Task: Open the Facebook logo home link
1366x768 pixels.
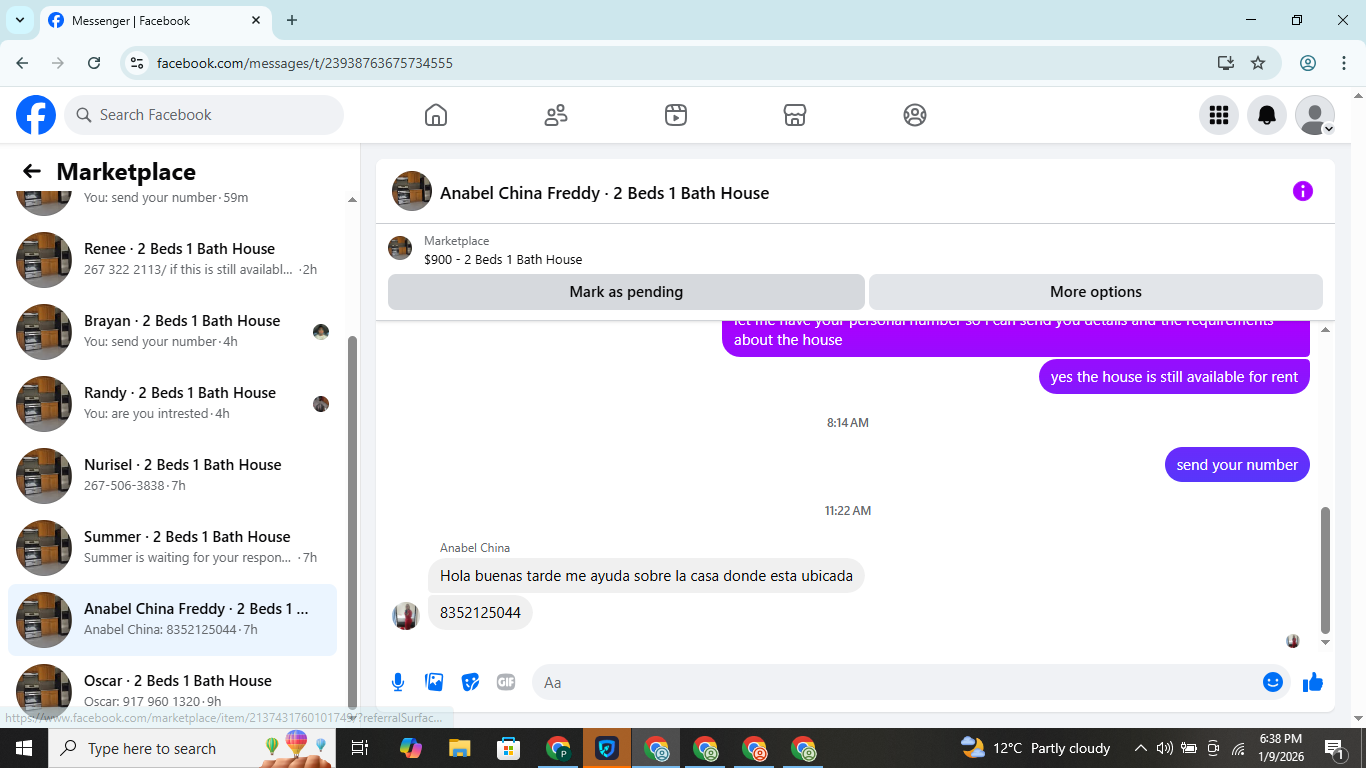Action: click(x=36, y=115)
